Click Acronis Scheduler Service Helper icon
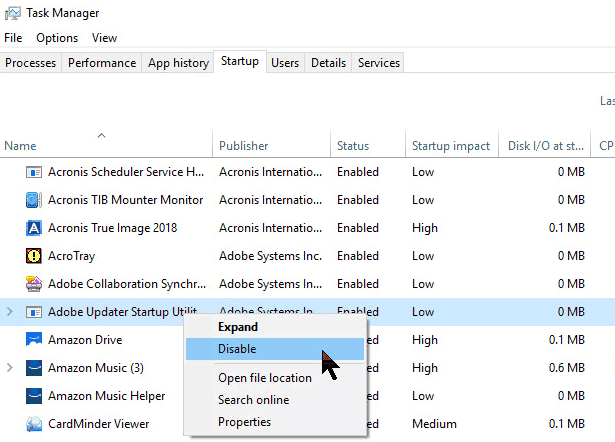The image size is (615, 442). (34, 172)
